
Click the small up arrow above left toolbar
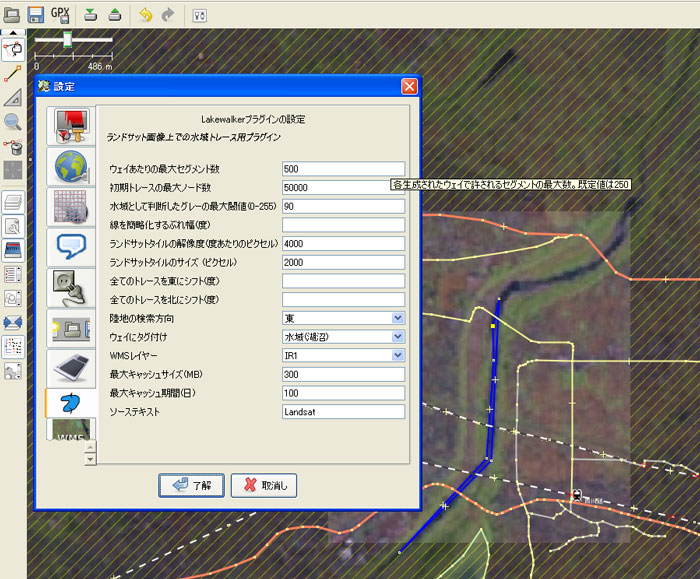13,33
